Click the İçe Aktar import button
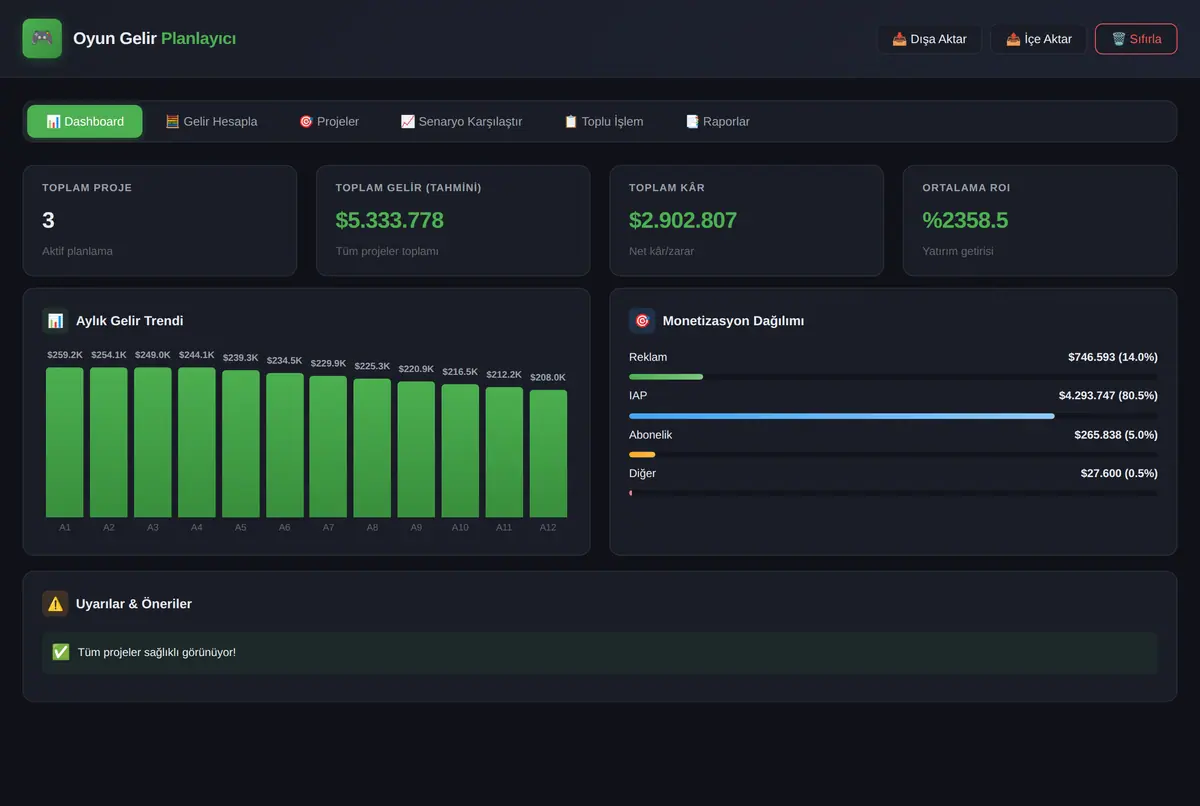1200x806 pixels. coord(1038,39)
